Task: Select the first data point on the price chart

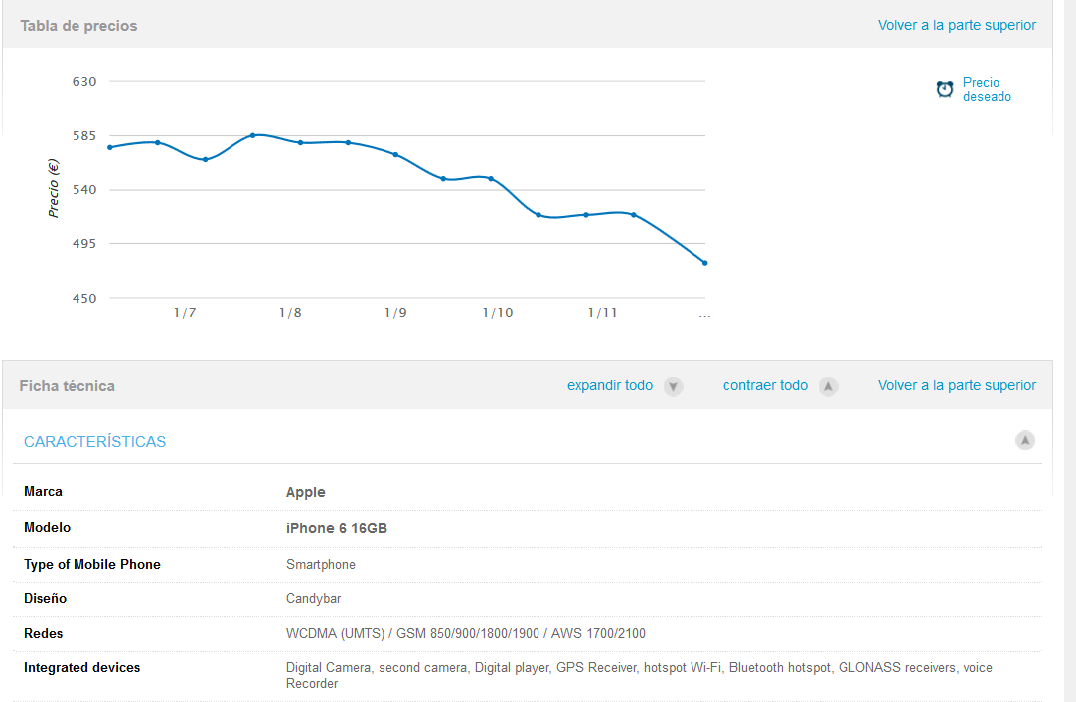Action: [110, 147]
